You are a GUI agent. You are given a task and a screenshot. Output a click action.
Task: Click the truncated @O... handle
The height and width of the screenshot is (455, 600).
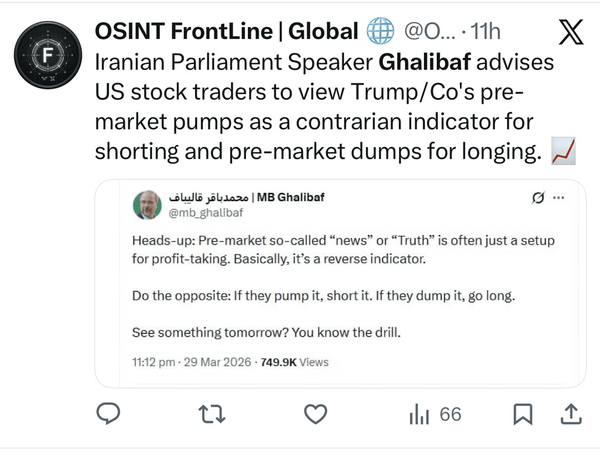point(428,32)
